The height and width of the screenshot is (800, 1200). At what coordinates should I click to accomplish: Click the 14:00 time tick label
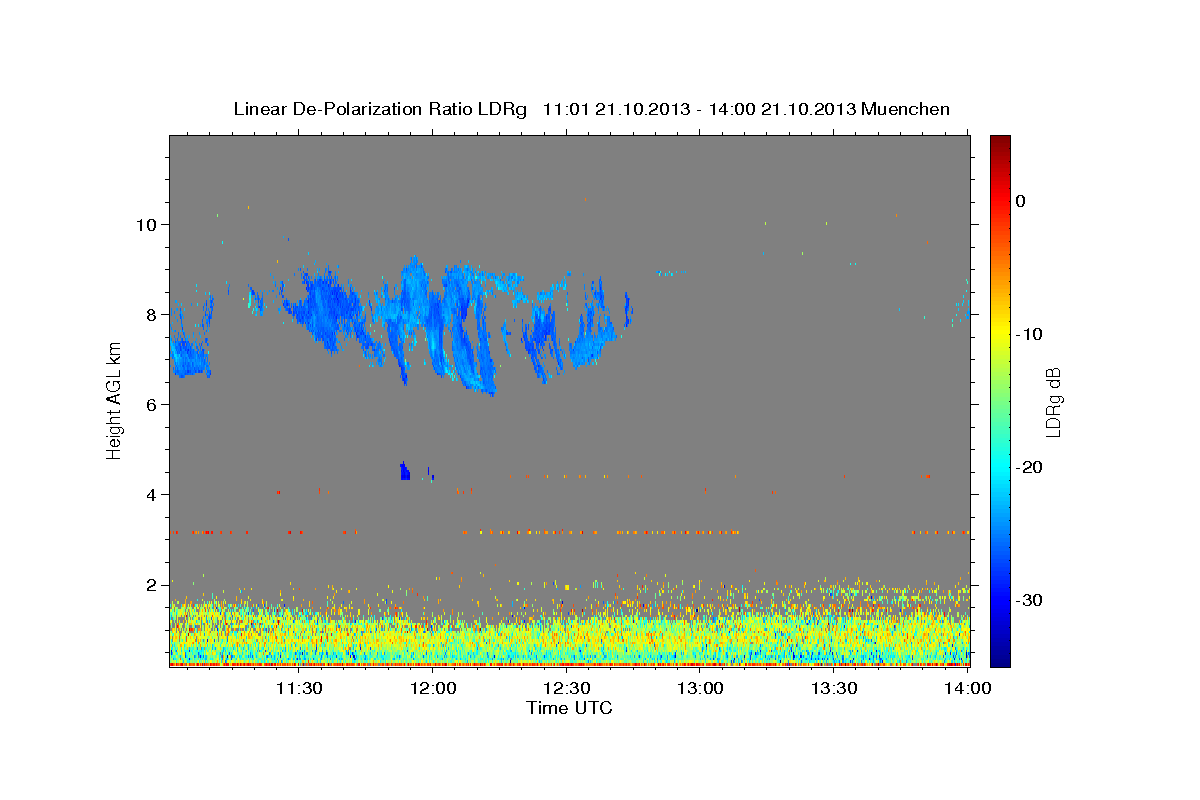tap(969, 688)
